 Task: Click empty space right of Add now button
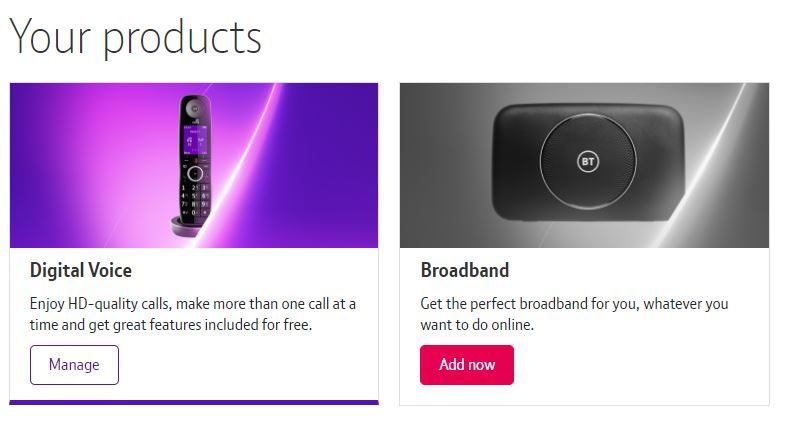[640, 365]
